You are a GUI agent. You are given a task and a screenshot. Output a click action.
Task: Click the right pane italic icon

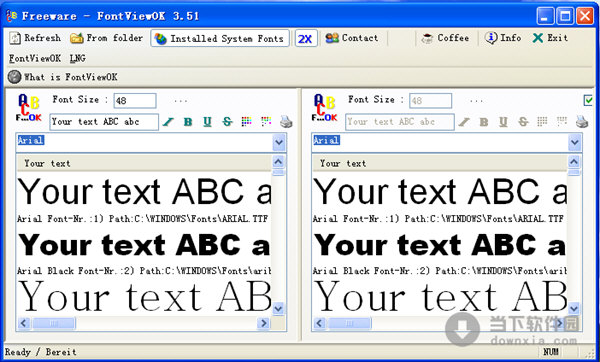[x=464, y=122]
